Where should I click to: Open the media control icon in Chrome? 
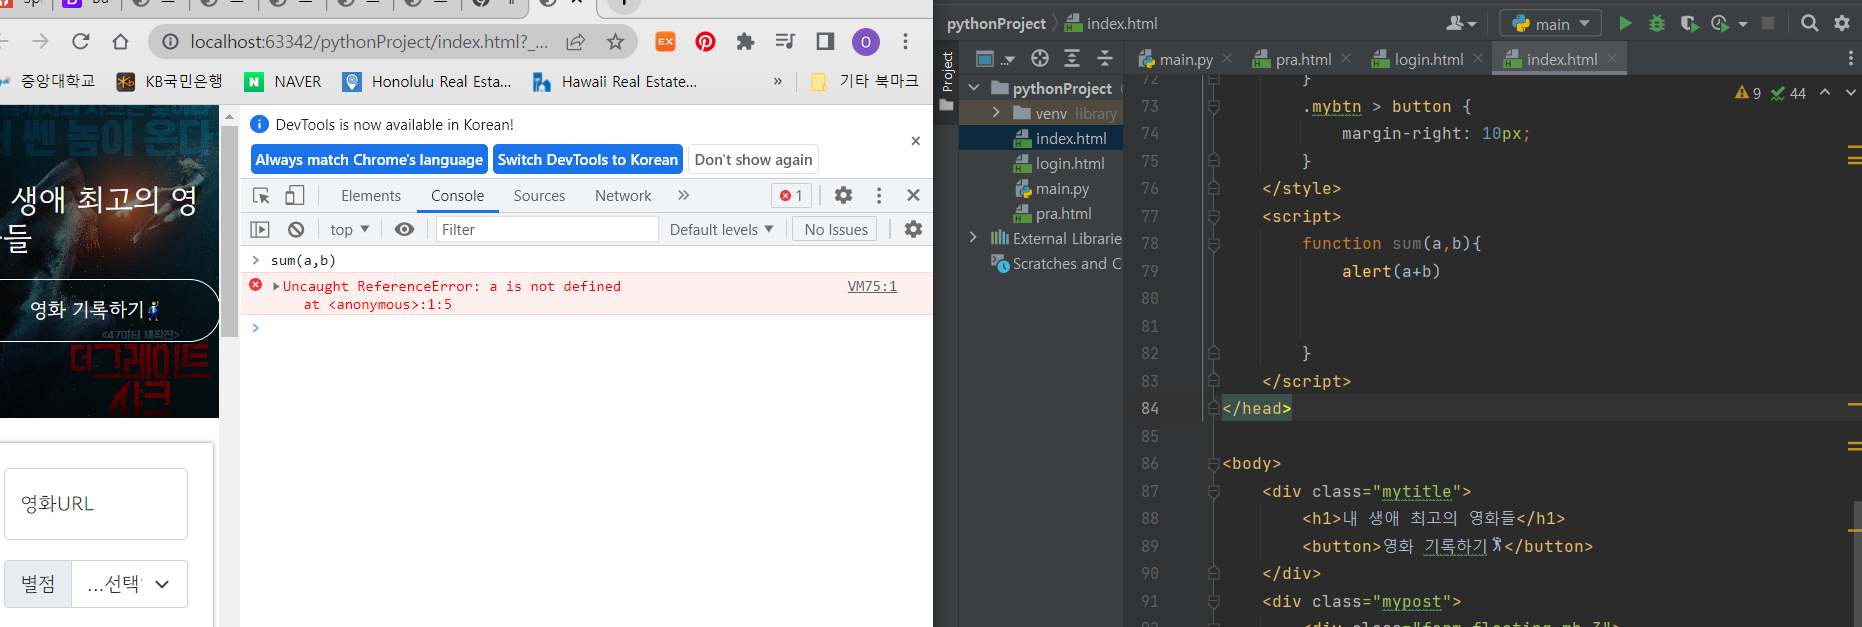click(x=785, y=41)
